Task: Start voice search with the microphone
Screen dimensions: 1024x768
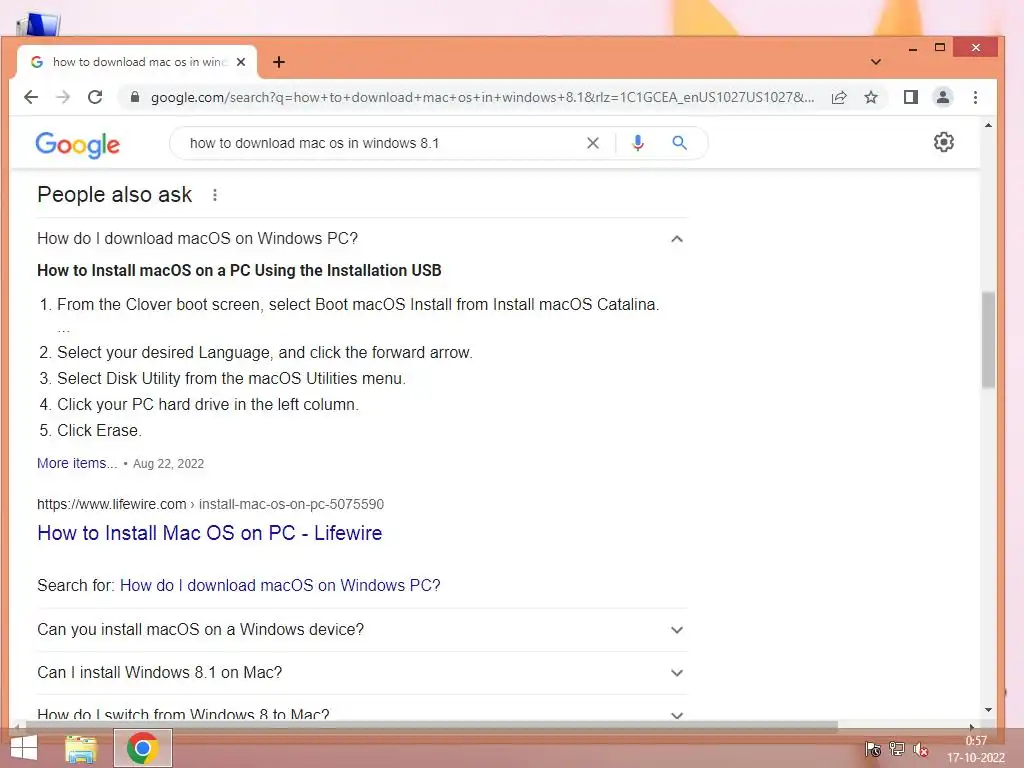Action: click(x=638, y=143)
